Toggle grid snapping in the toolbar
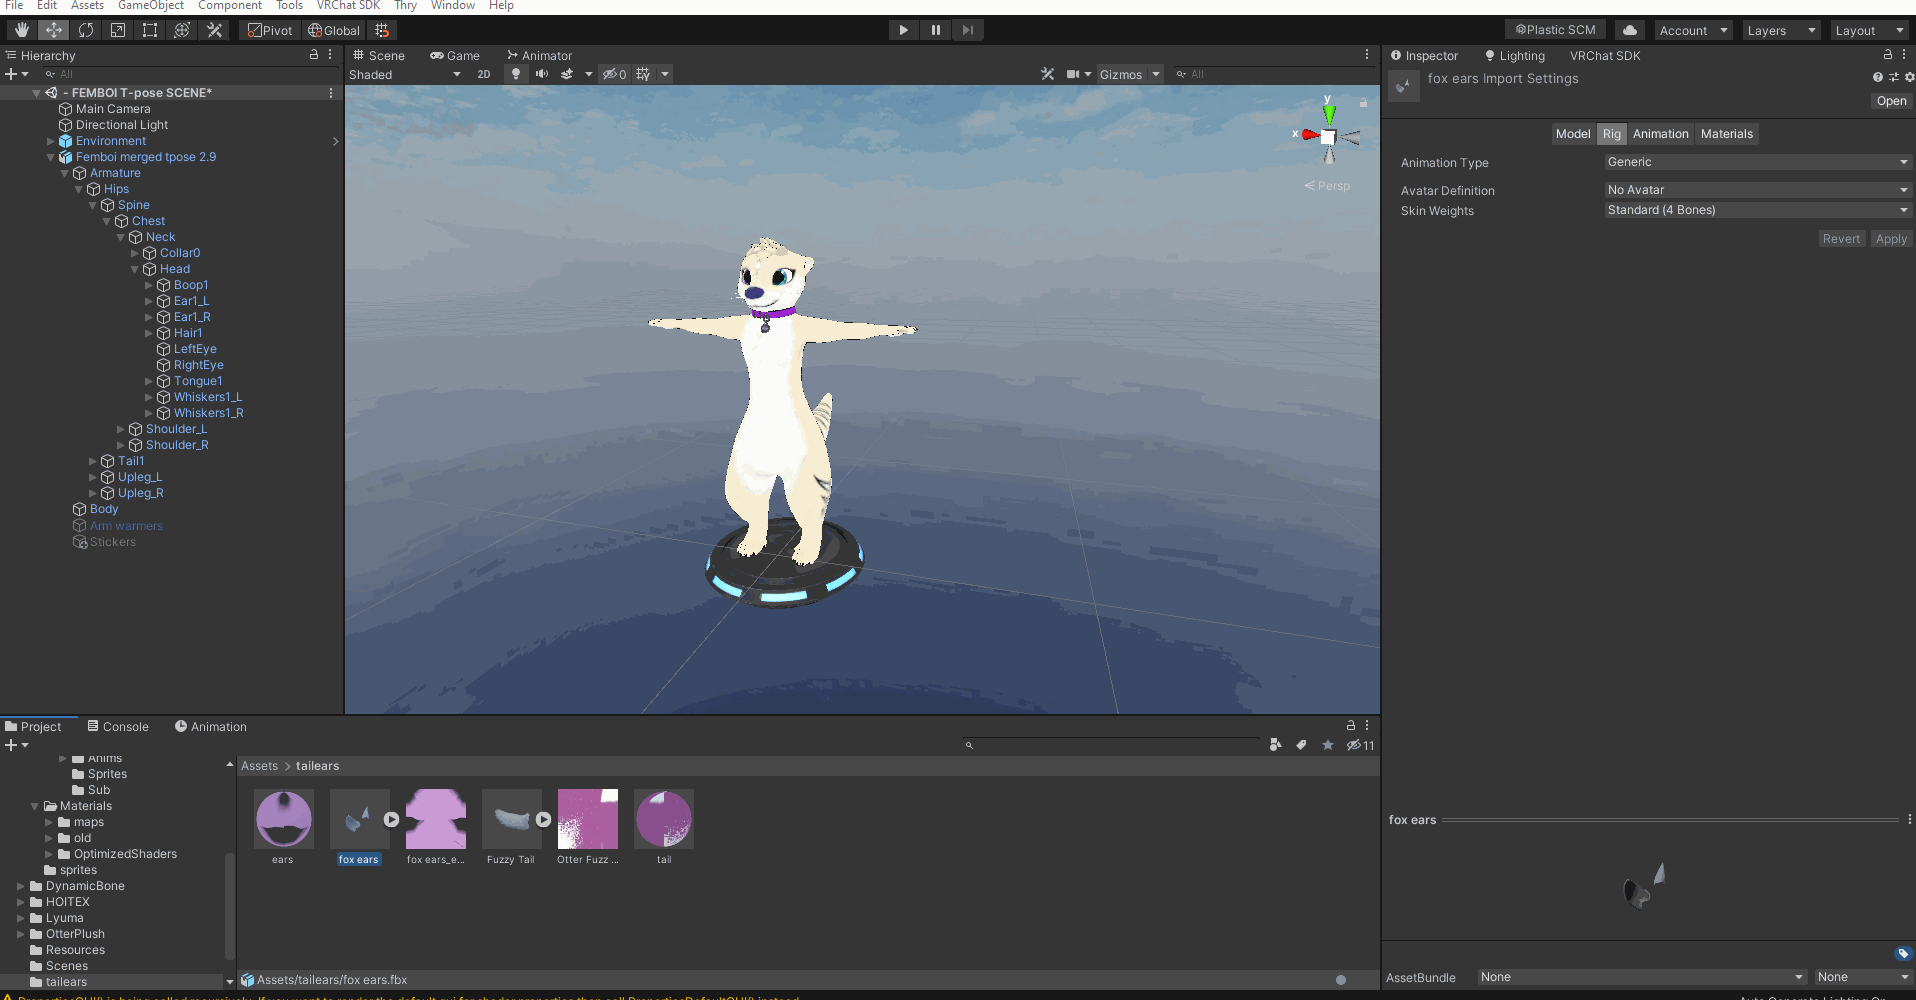 click(382, 30)
